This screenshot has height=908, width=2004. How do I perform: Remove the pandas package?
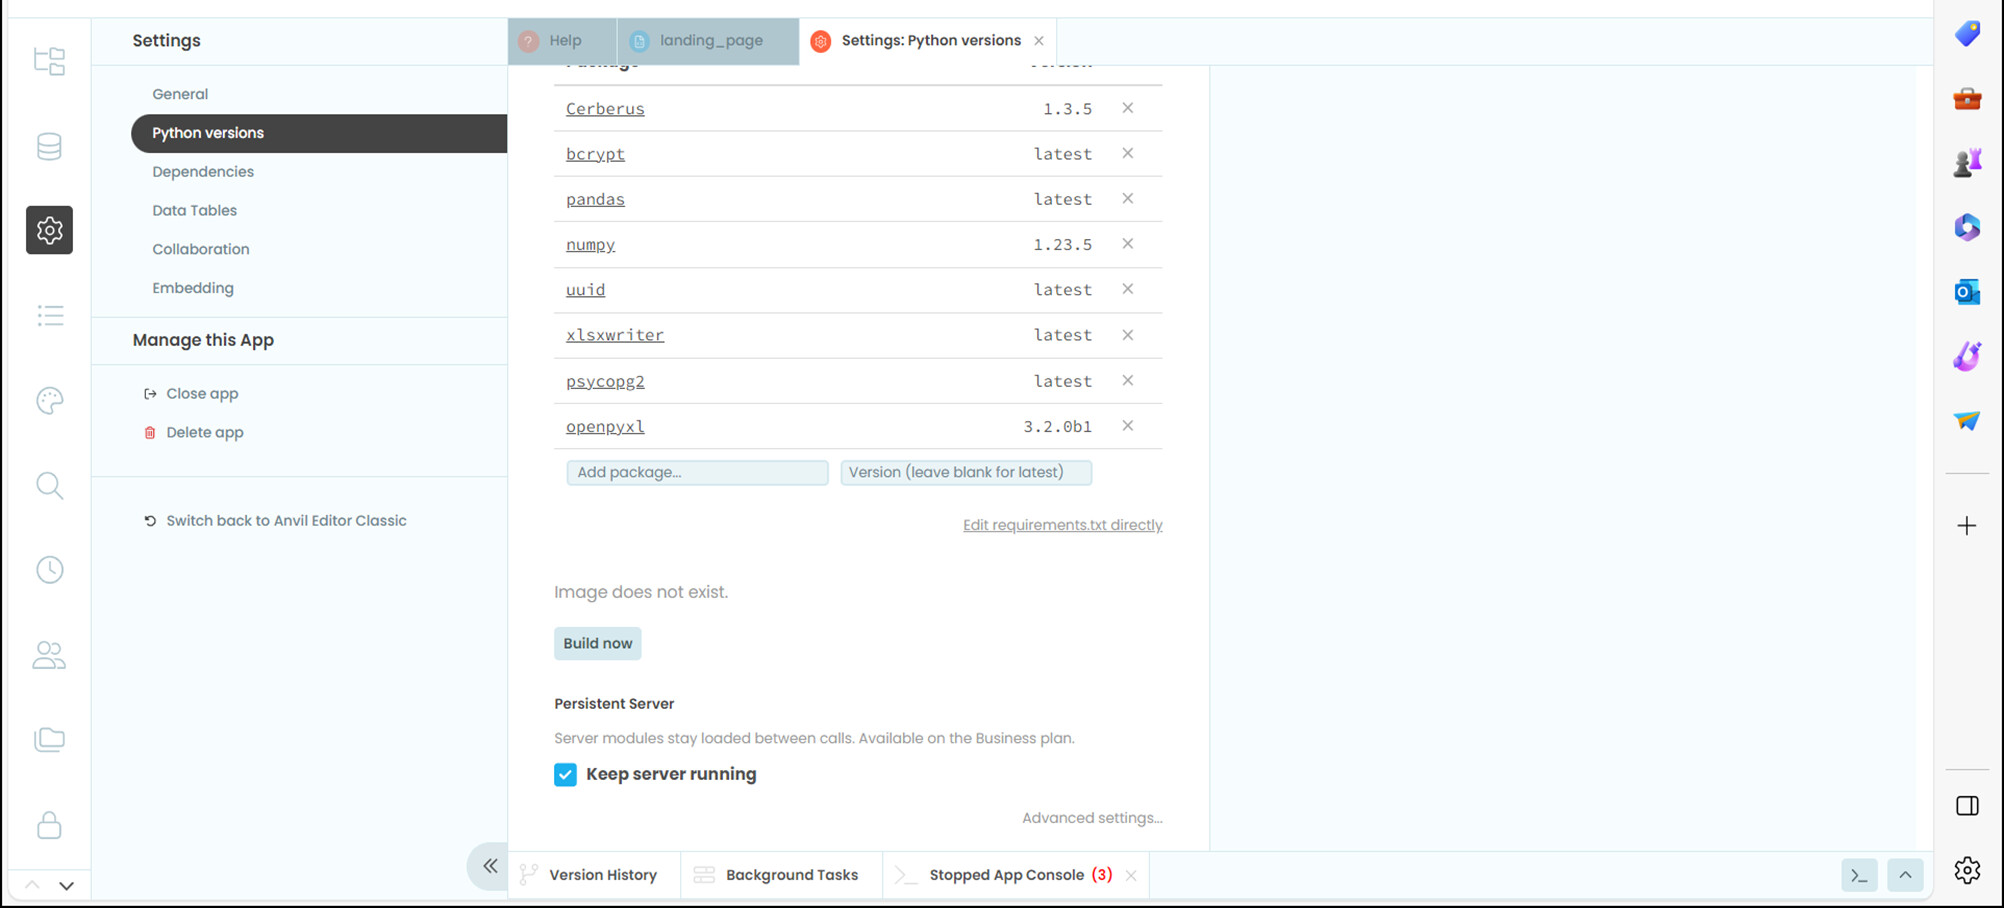(x=1127, y=198)
